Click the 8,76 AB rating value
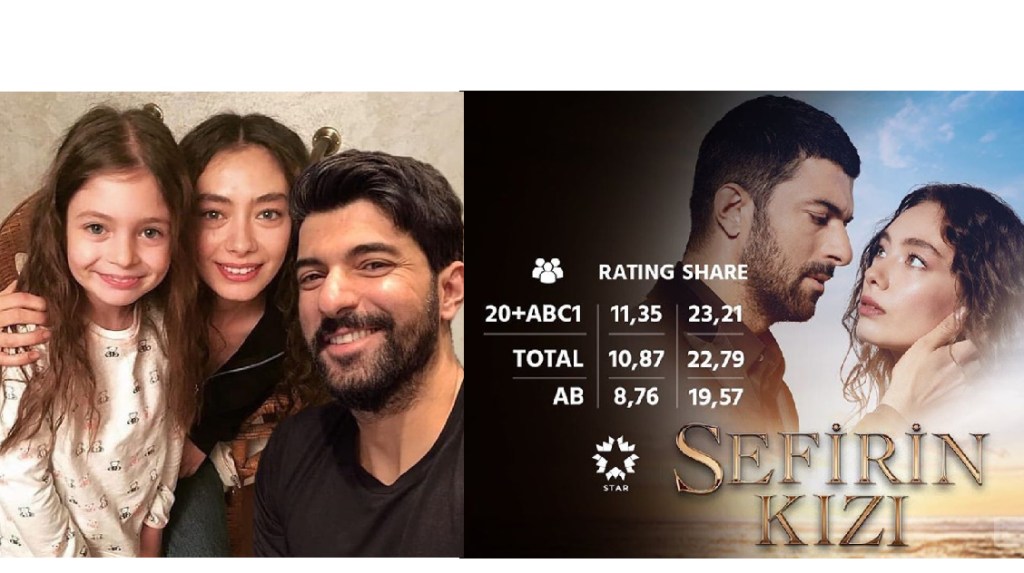Screen dimensions: 1024x573 click(x=636, y=397)
